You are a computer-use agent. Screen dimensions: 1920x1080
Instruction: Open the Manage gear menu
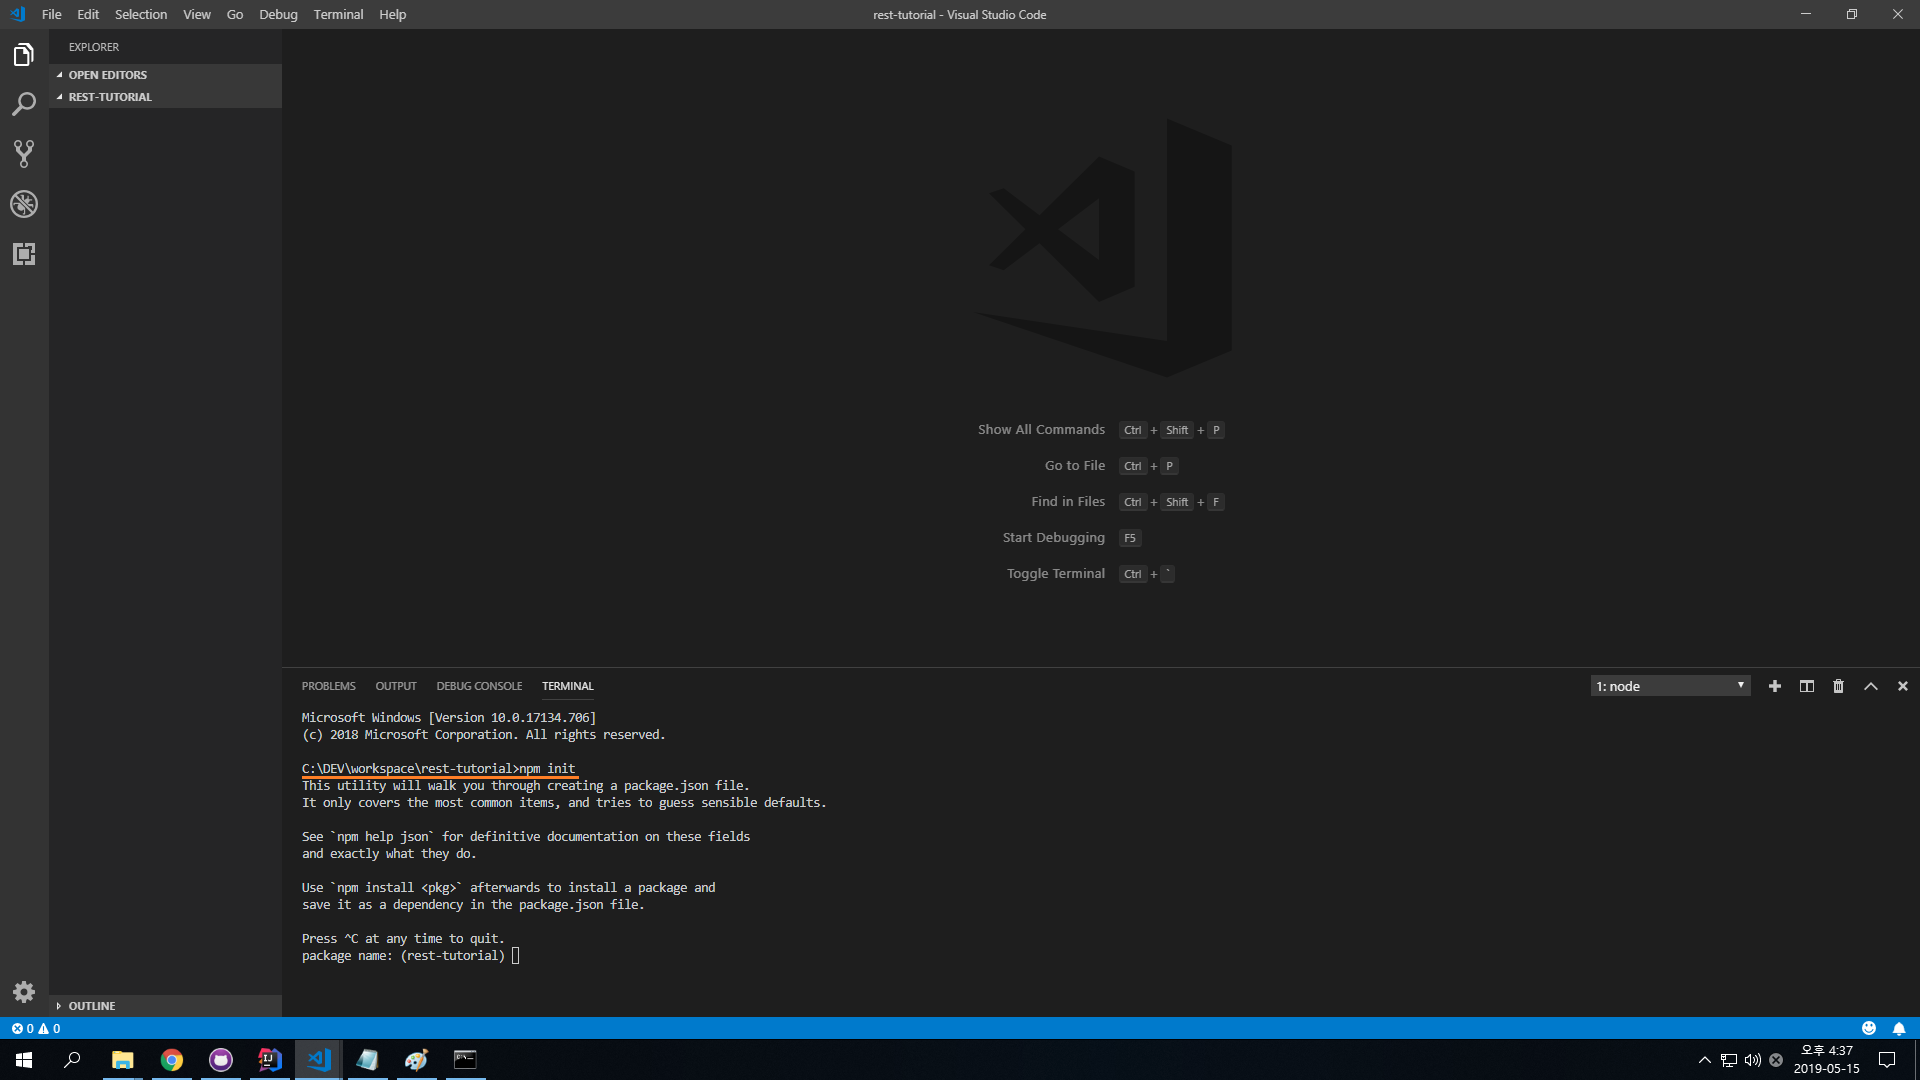point(24,992)
